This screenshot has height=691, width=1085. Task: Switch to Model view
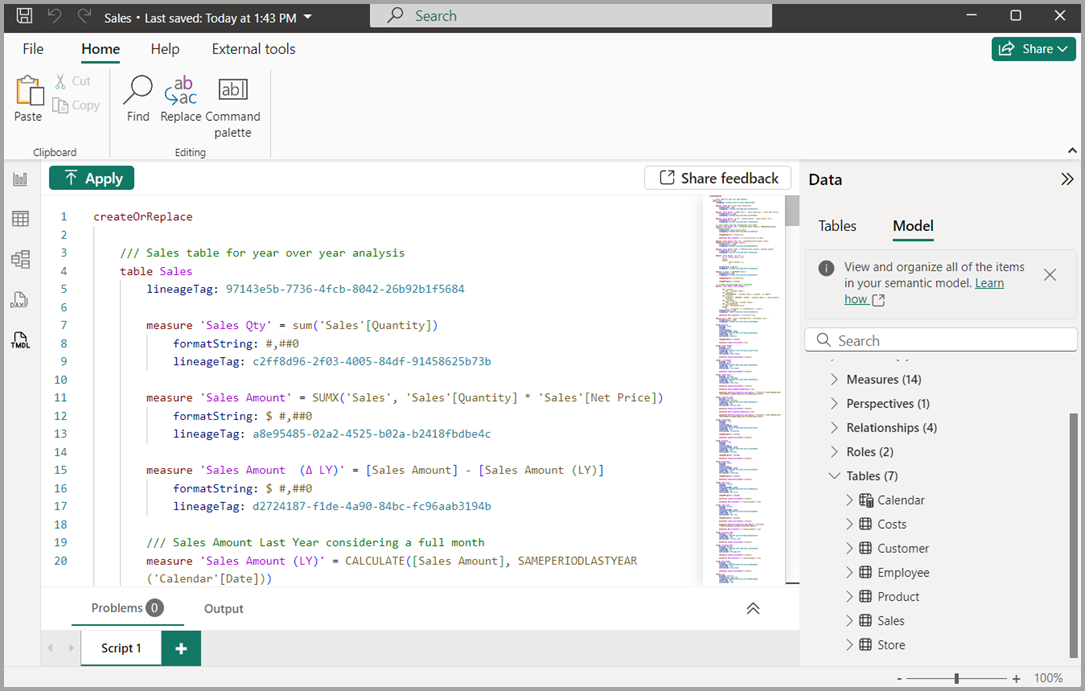click(x=21, y=259)
